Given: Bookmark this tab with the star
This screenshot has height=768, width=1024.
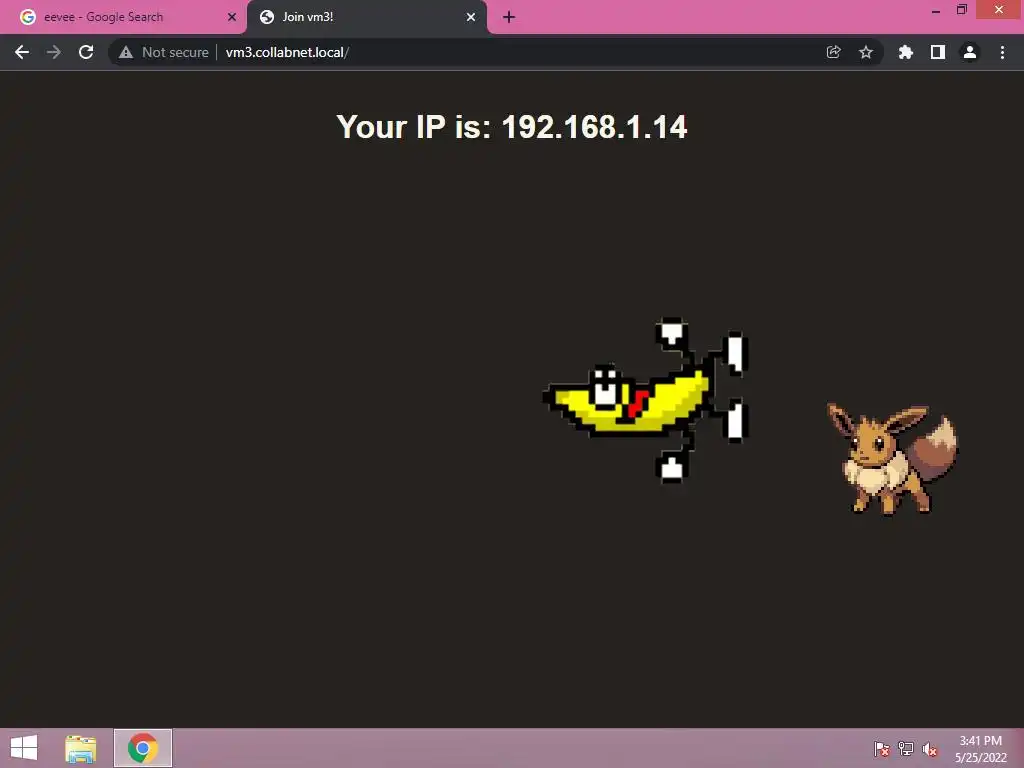Looking at the screenshot, I should [866, 52].
